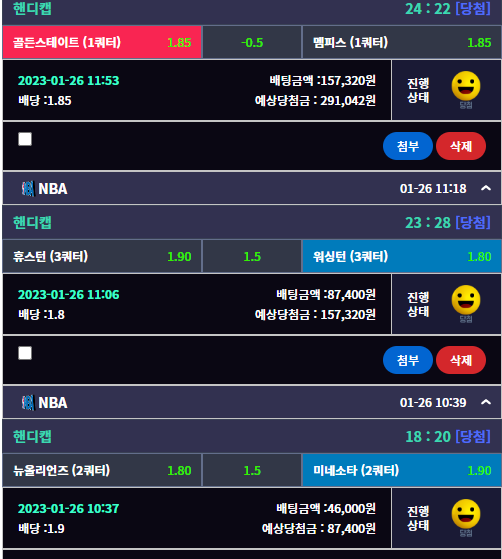Click NBA league logo dated 01-26 10:39

click(x=28, y=402)
